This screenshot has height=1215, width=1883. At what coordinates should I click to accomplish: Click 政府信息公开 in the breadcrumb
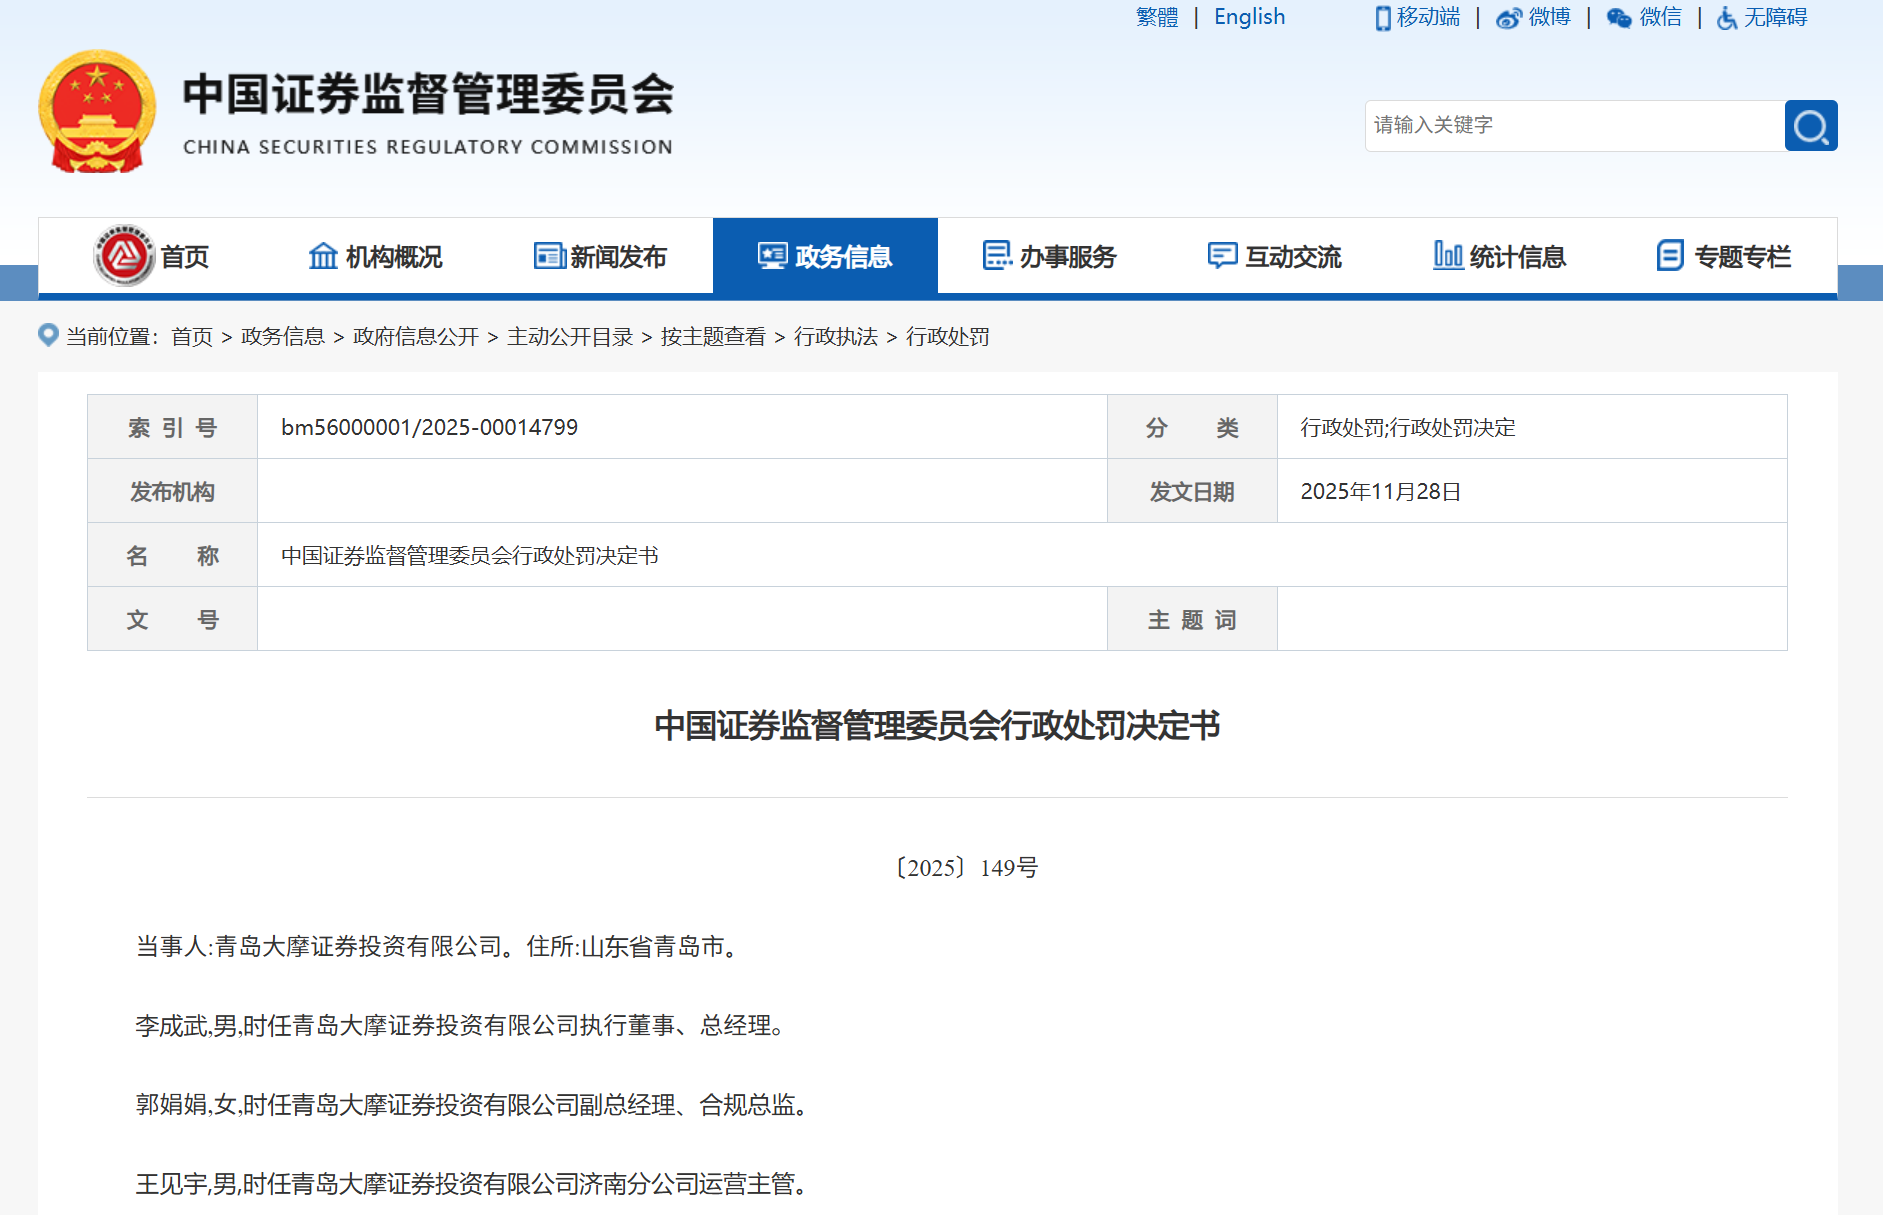416,337
